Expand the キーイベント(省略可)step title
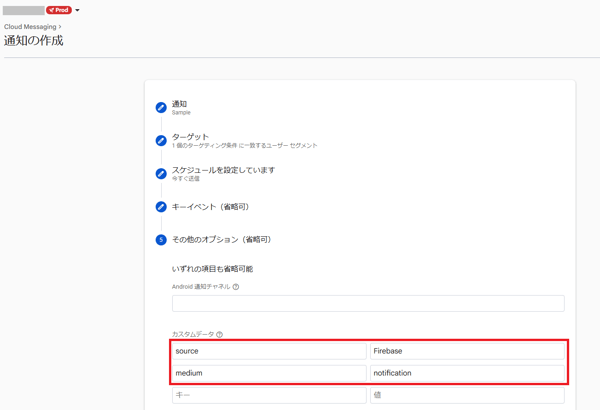This screenshot has height=410, width=600. [210, 207]
